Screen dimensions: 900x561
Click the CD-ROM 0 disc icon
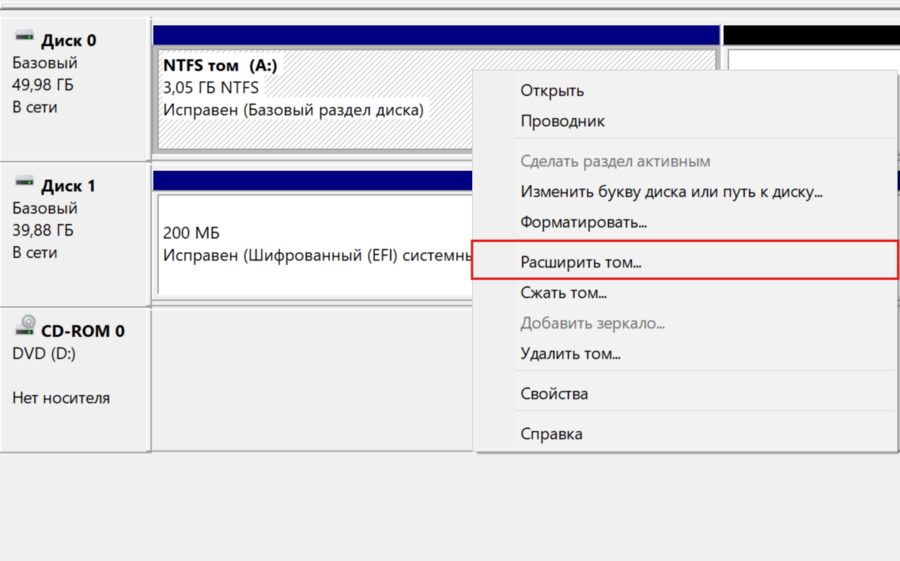[x=24, y=329]
